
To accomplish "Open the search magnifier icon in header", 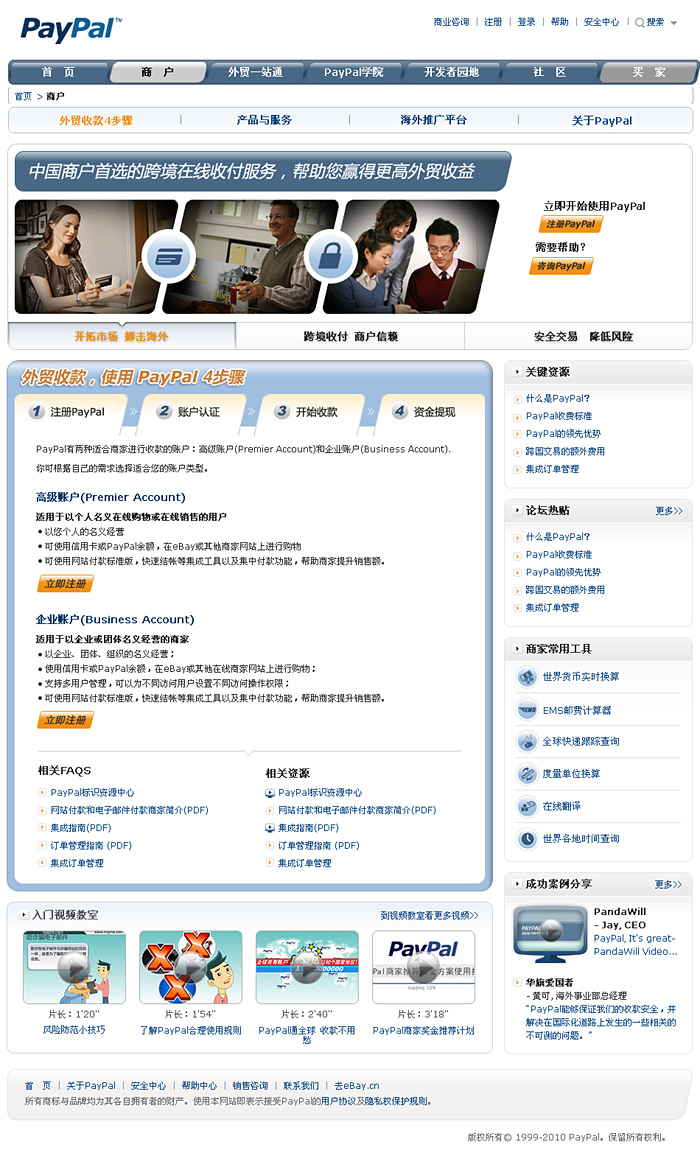I will click(639, 23).
